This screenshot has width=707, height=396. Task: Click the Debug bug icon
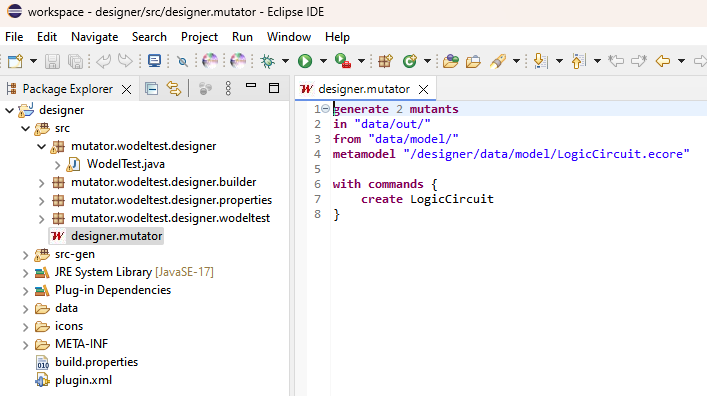point(267,61)
